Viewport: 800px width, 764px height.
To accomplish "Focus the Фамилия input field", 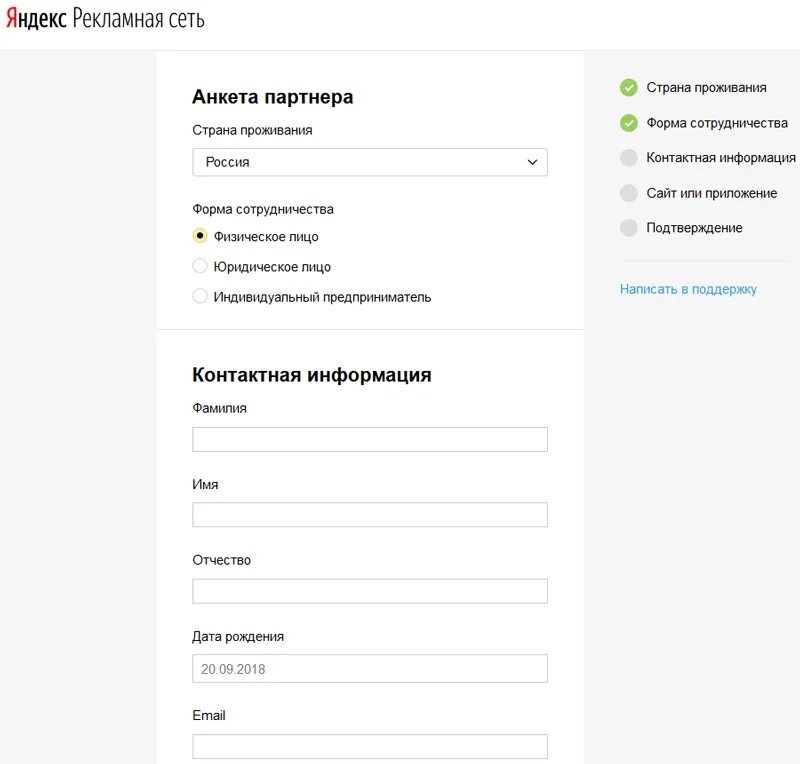I will (369, 440).
